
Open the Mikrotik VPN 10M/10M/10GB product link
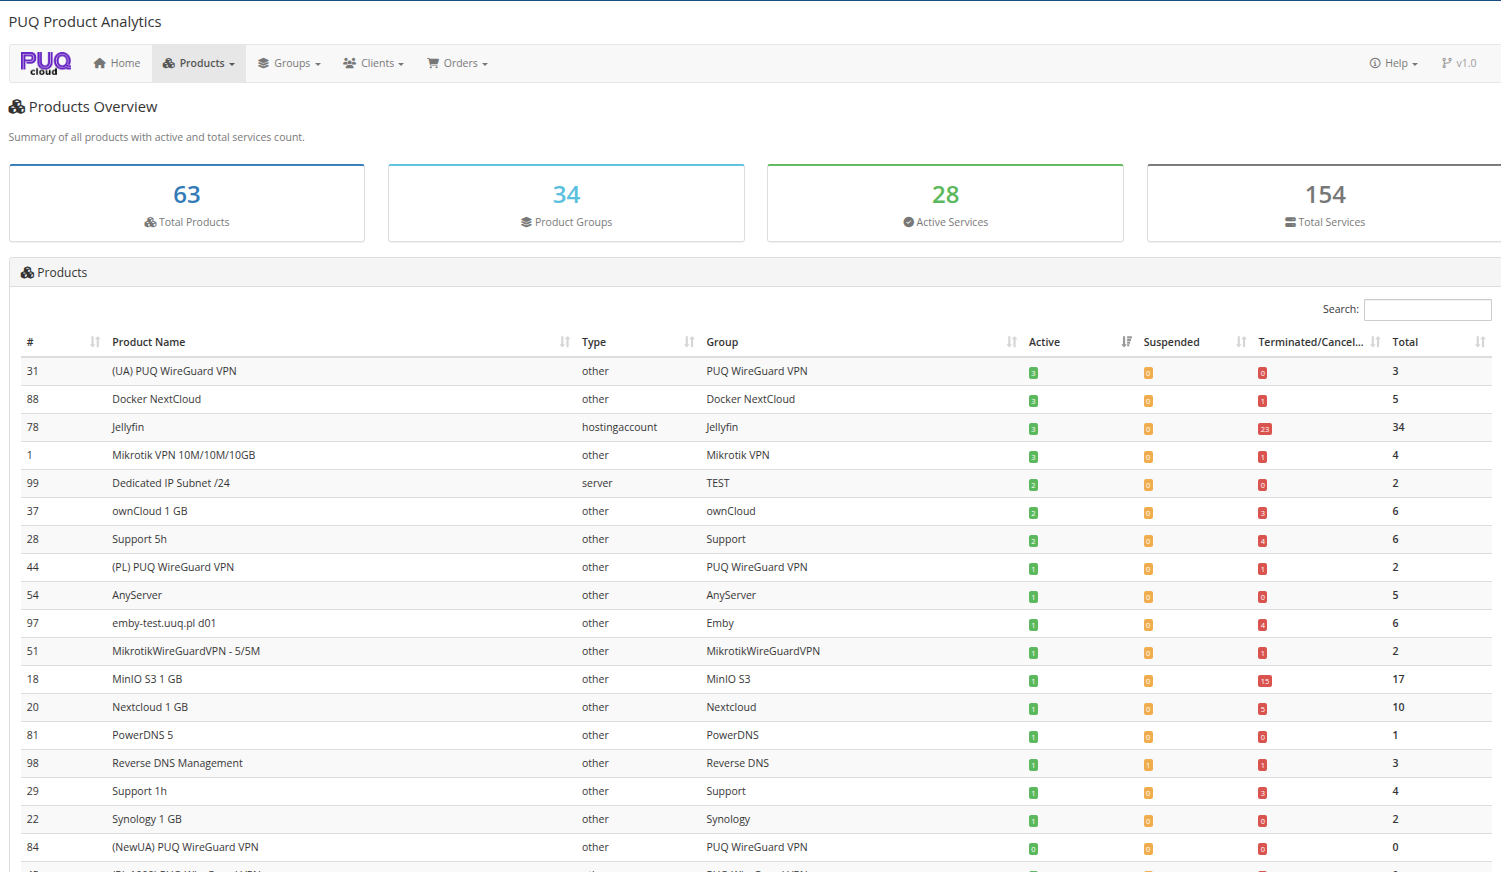pos(183,455)
